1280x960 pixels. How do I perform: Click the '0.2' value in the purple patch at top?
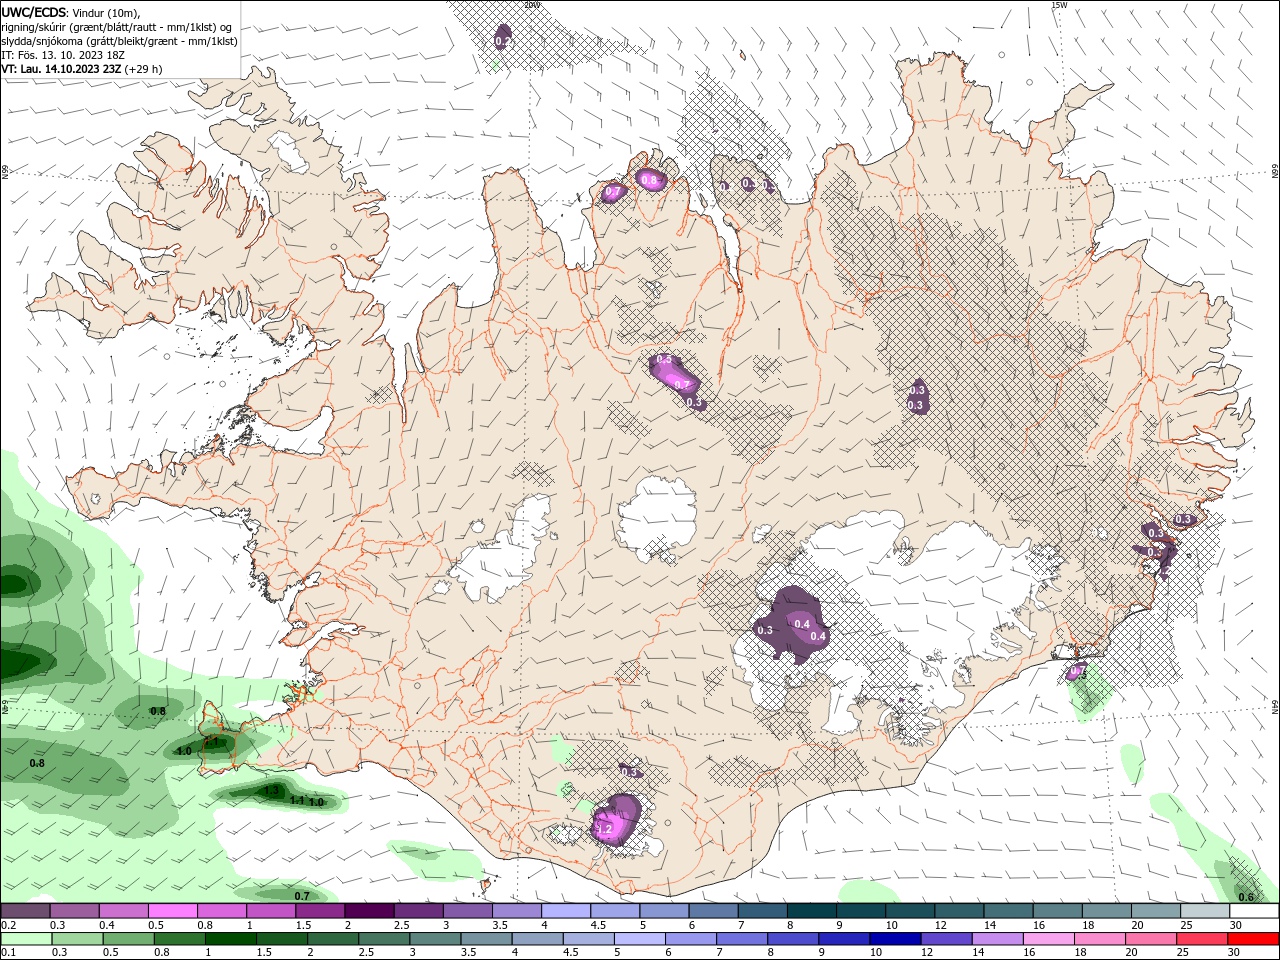click(x=502, y=42)
